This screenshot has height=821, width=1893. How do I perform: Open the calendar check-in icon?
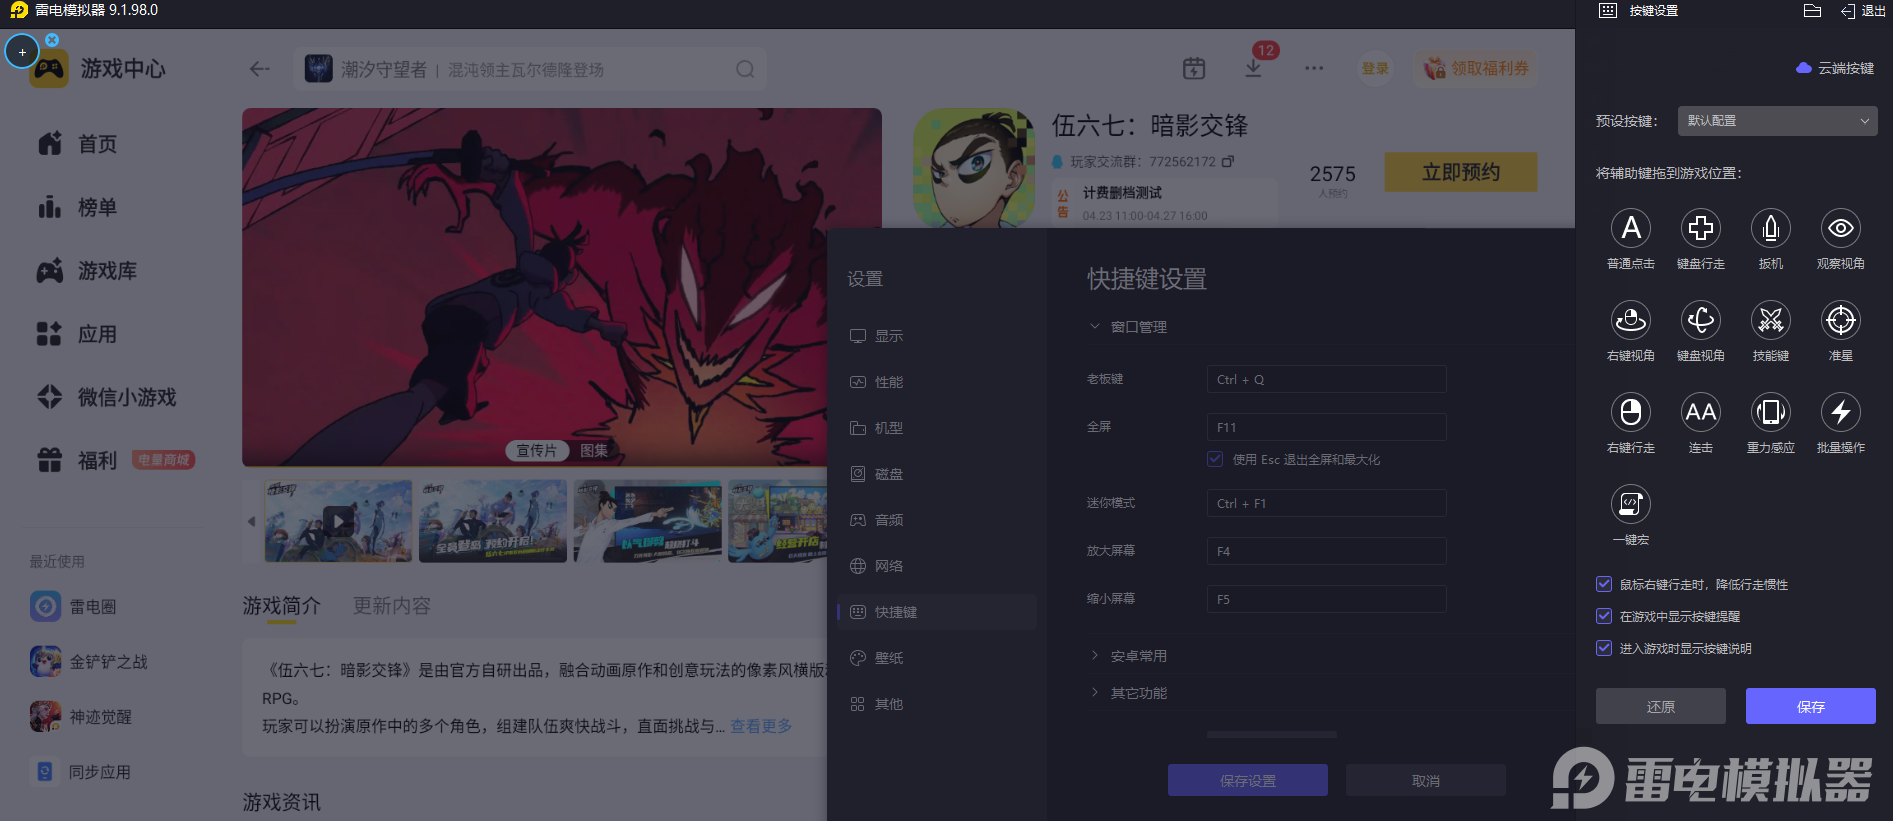(1194, 69)
